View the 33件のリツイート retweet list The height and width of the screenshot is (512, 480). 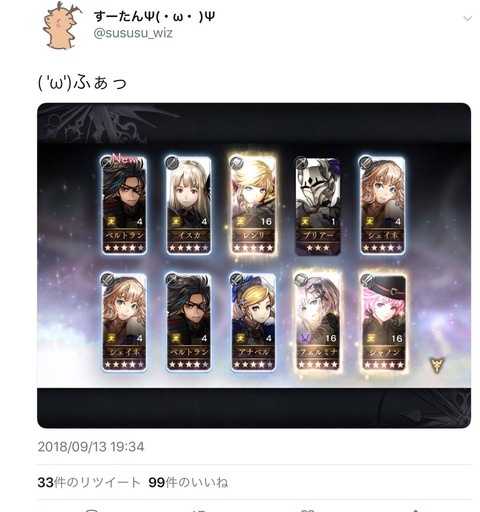89,482
